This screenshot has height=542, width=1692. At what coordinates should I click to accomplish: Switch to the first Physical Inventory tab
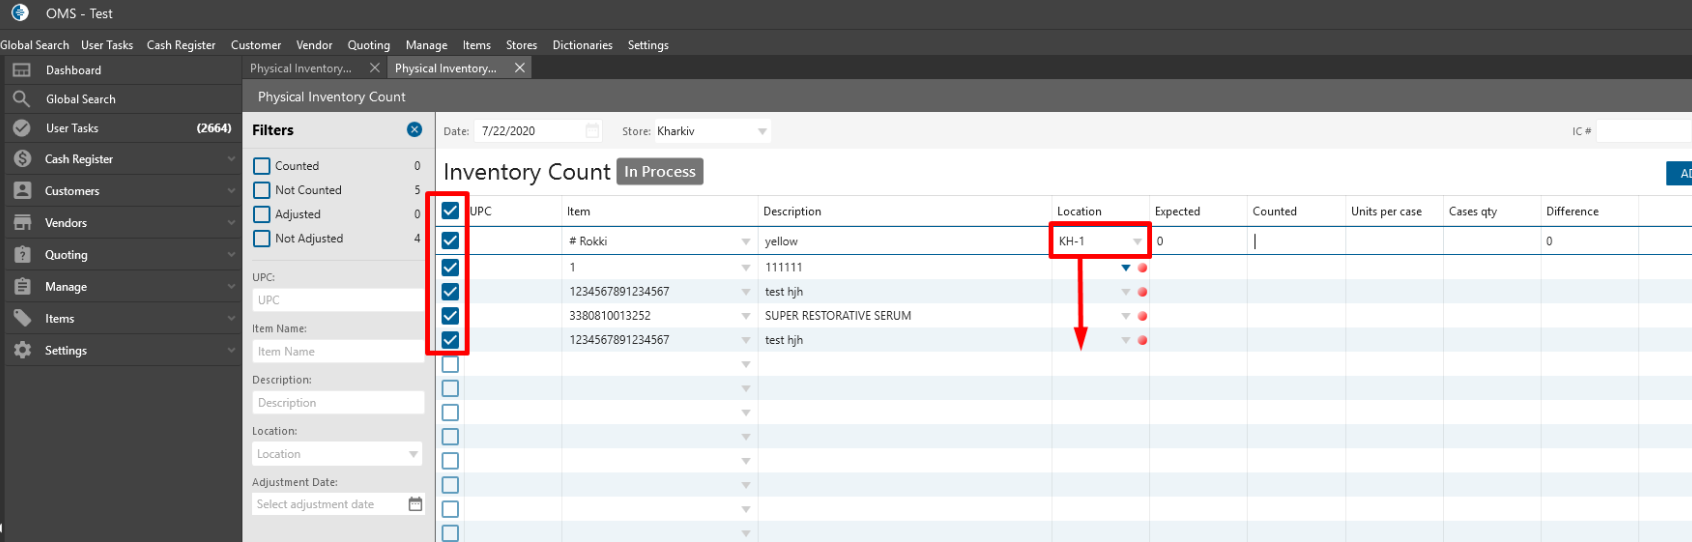[301, 68]
